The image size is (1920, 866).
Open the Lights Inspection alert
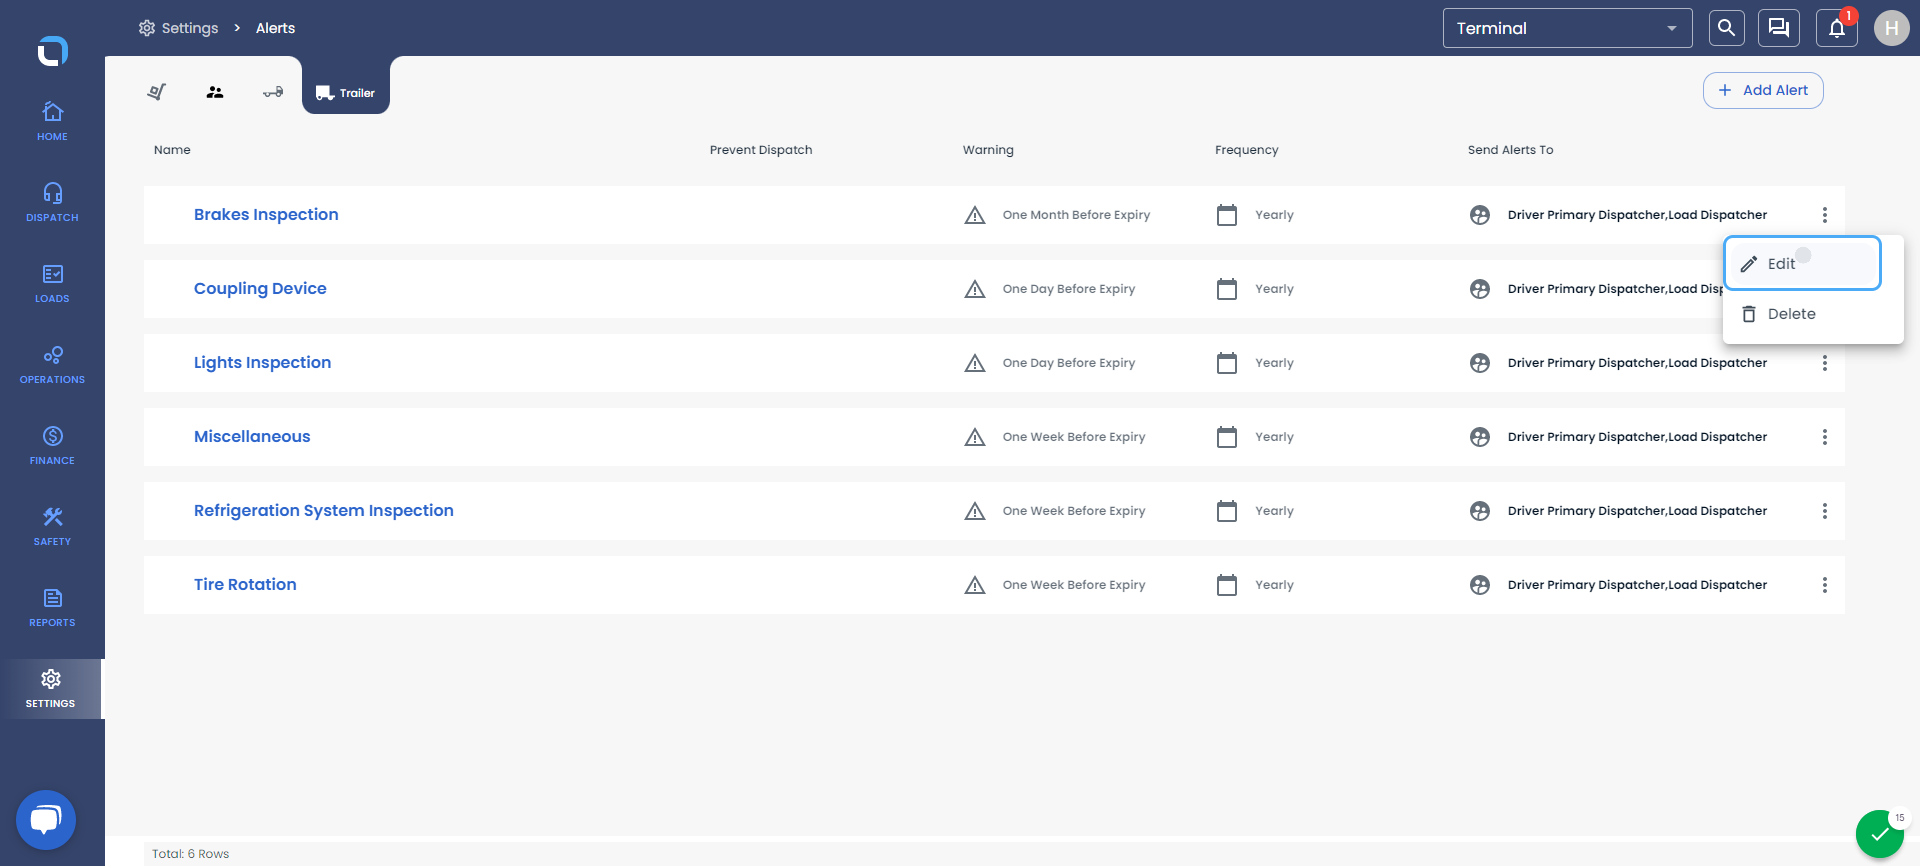(x=262, y=362)
